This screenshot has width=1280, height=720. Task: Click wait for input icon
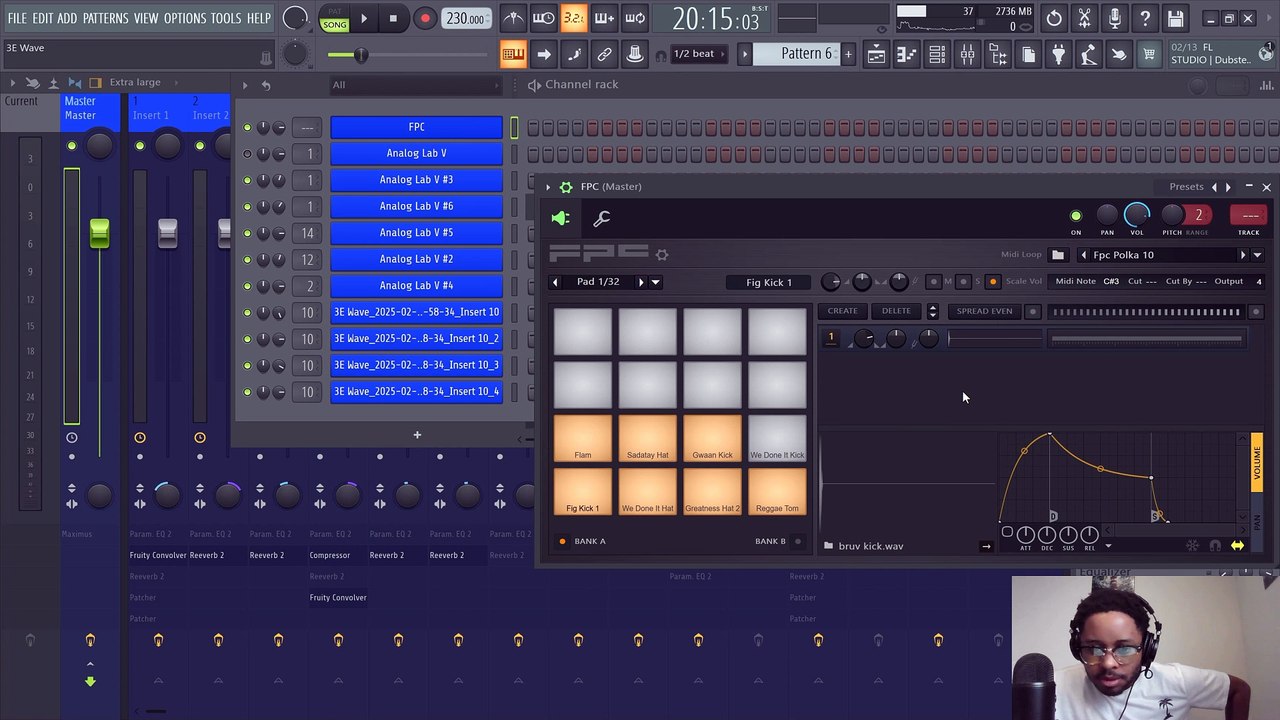tap(543, 18)
